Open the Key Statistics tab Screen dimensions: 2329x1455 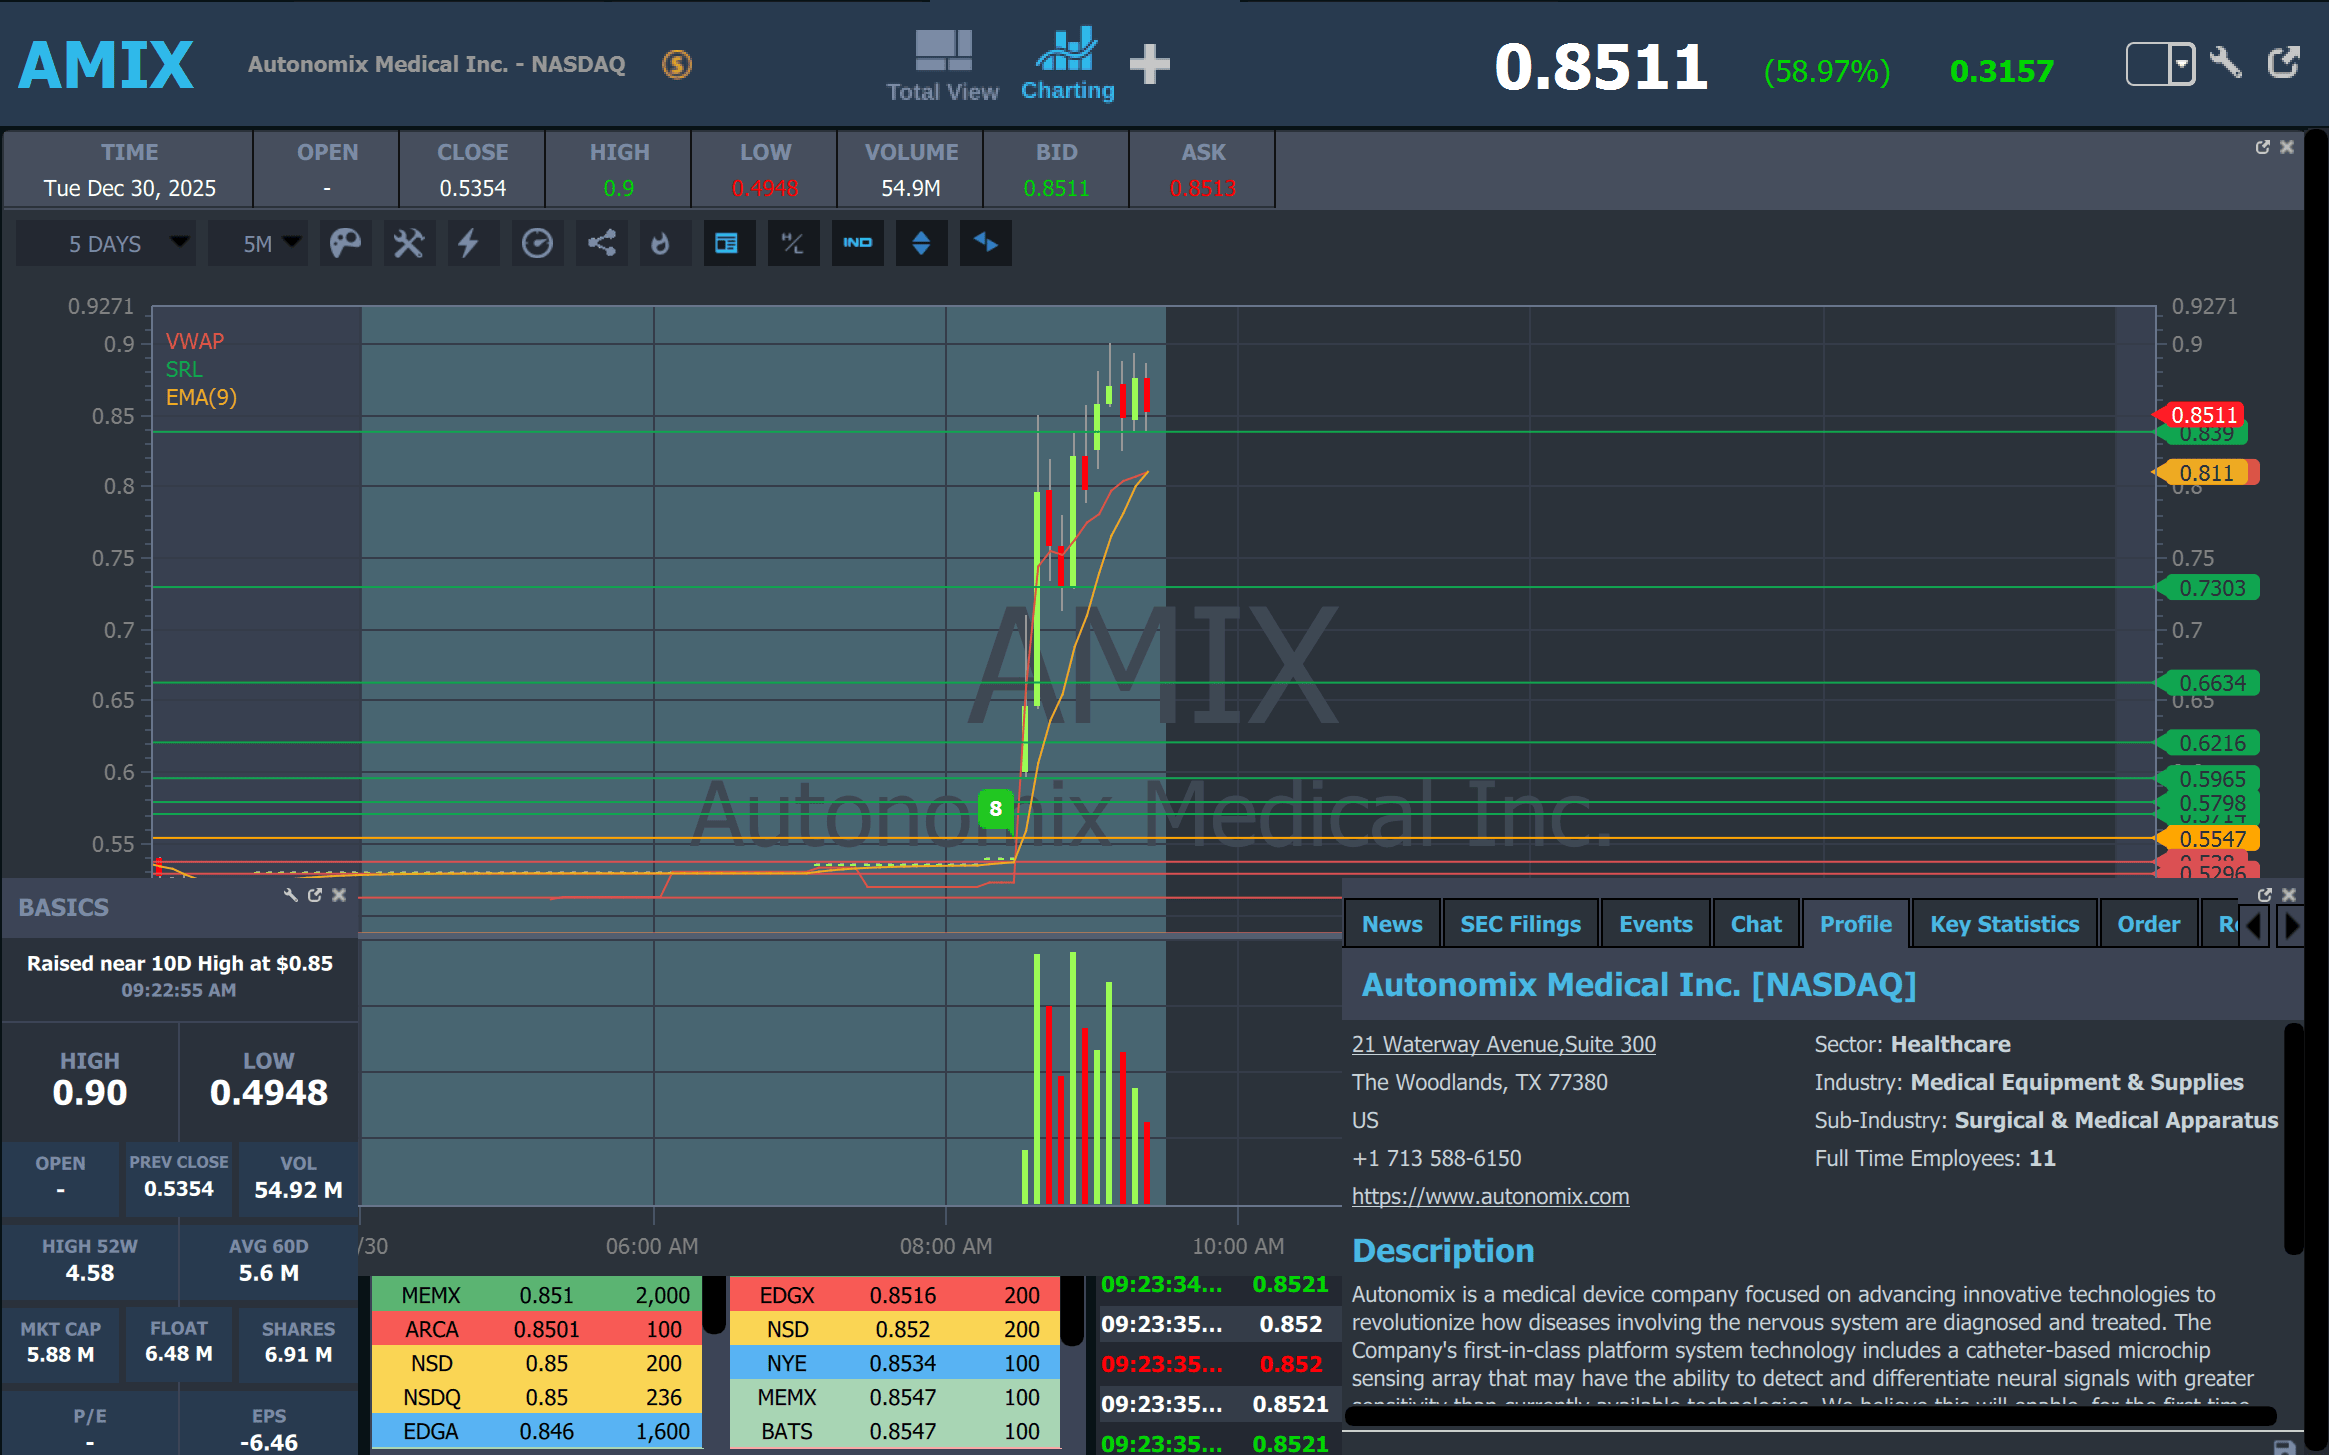coord(2003,924)
